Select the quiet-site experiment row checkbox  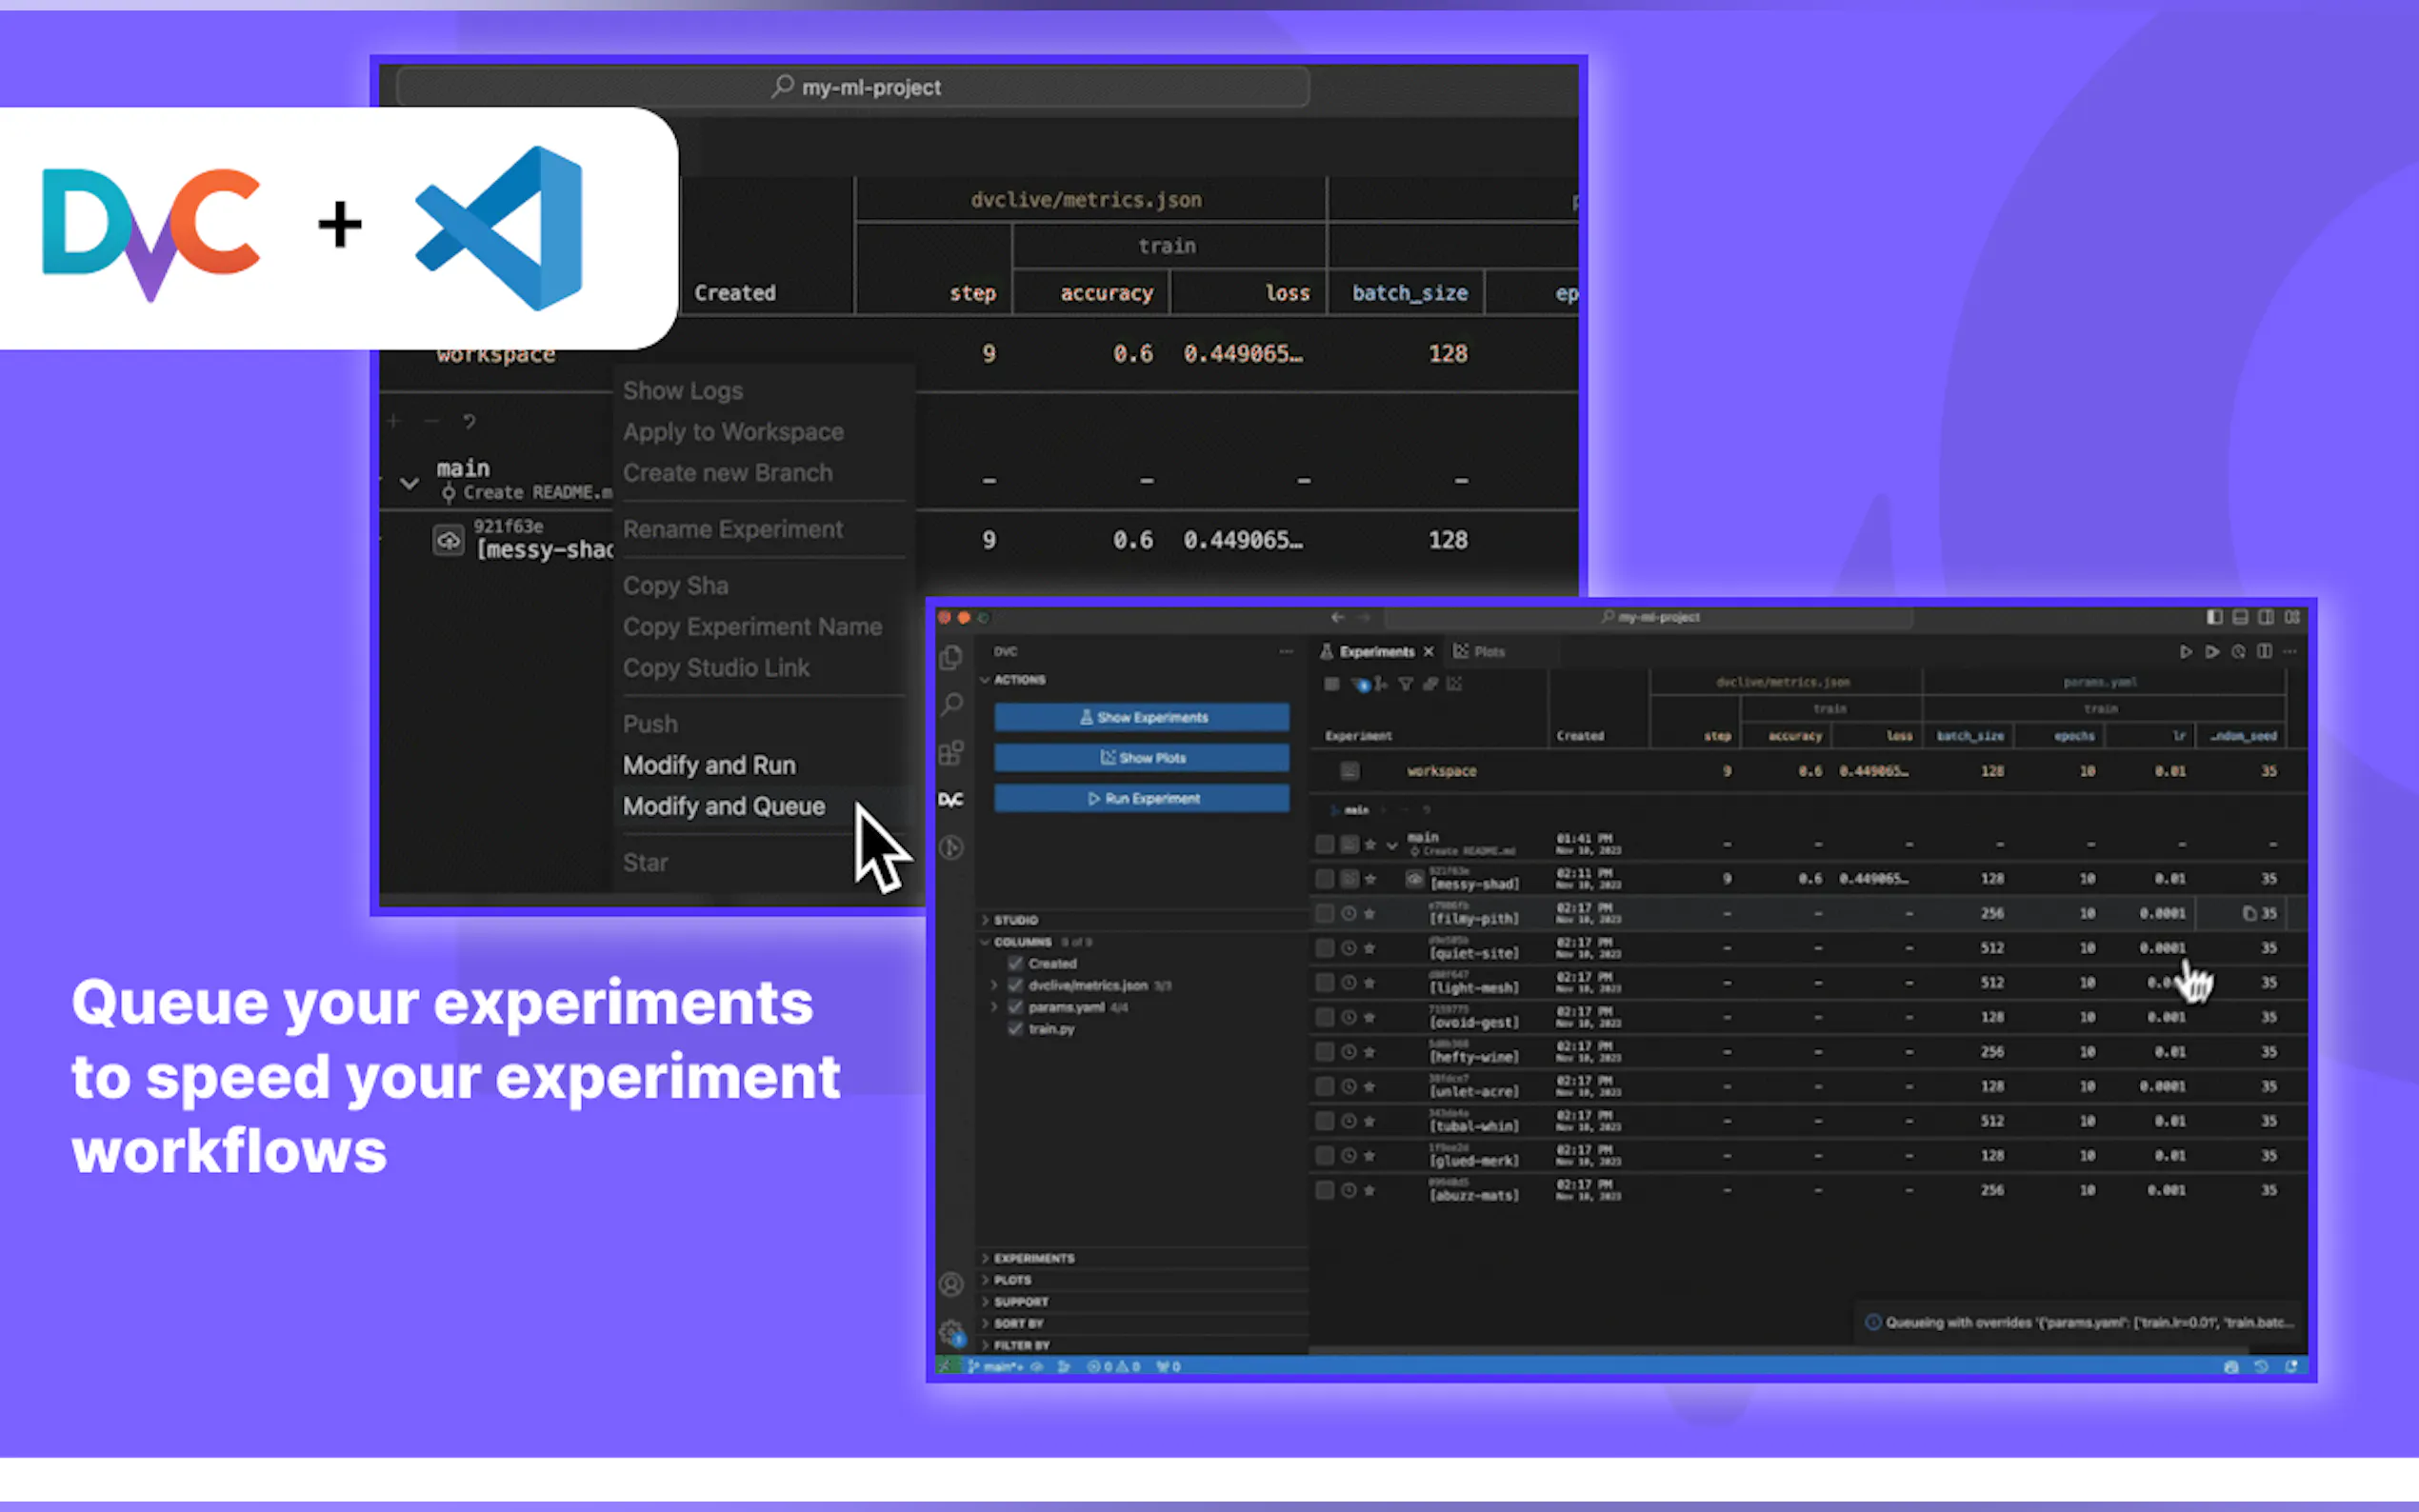1325,948
